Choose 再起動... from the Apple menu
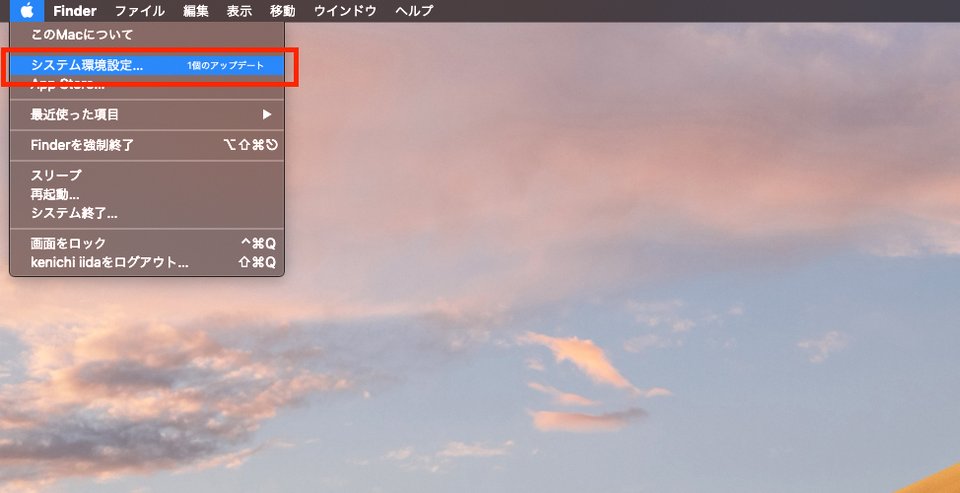The image size is (960, 493). (x=147, y=194)
